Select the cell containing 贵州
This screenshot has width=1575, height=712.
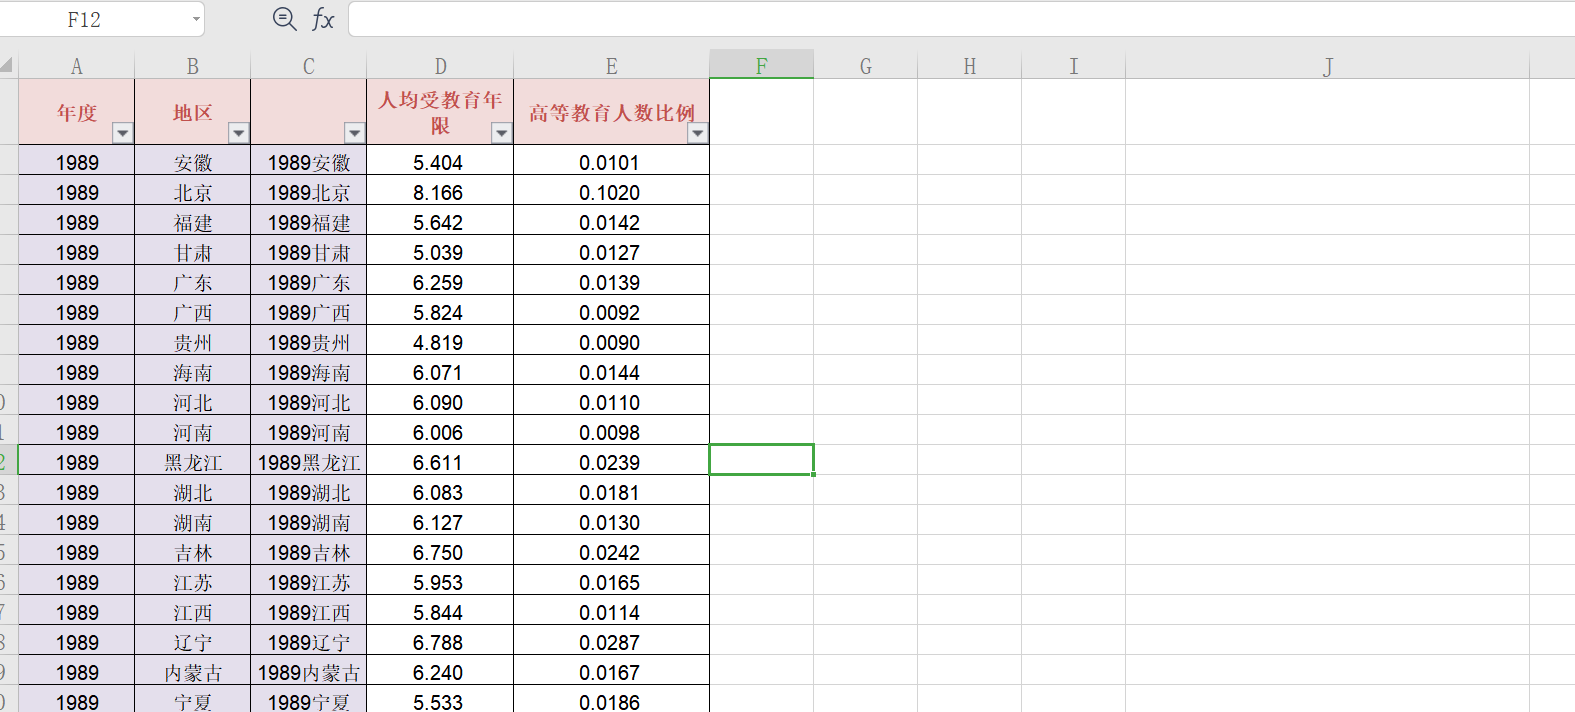click(193, 342)
